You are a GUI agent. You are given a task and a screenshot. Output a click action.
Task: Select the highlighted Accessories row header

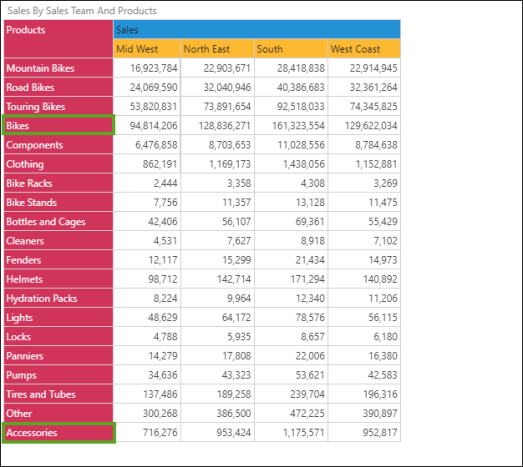(59, 433)
